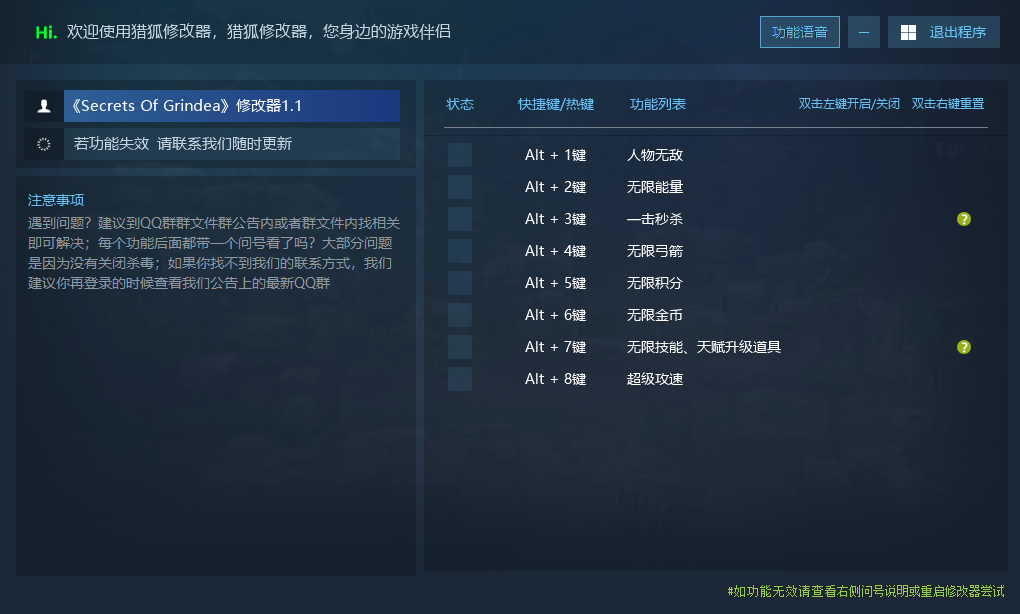
Task: Click the 功能列表 column header
Action: point(658,104)
